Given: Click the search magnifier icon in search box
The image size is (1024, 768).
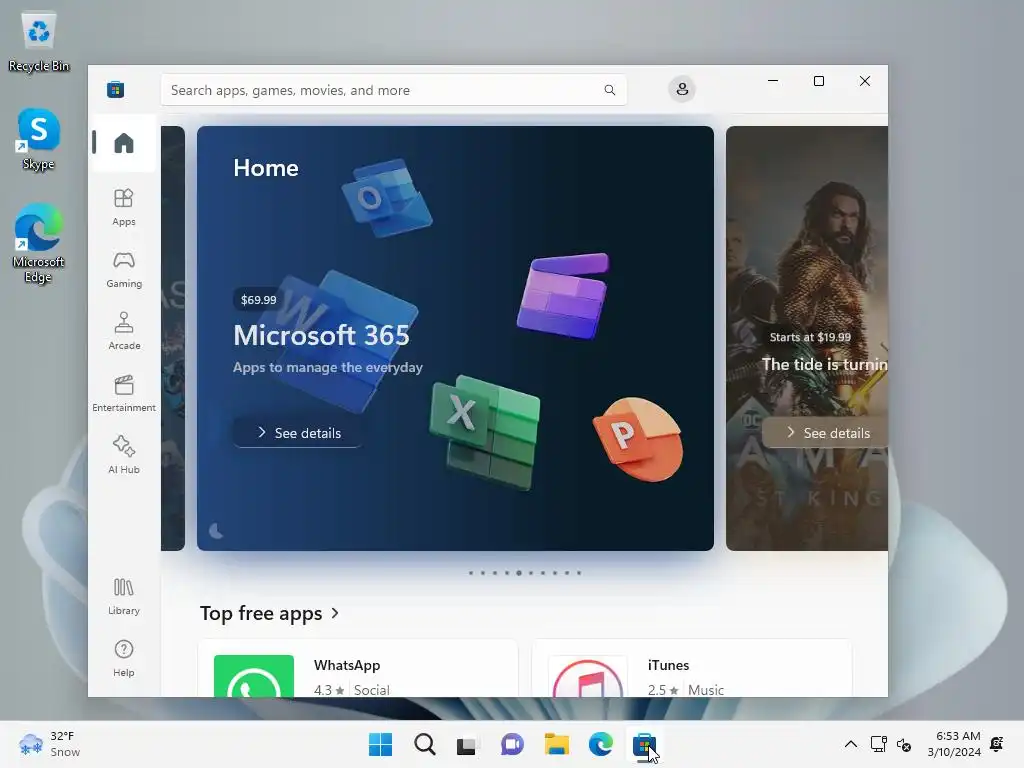Looking at the screenshot, I should [x=609, y=90].
